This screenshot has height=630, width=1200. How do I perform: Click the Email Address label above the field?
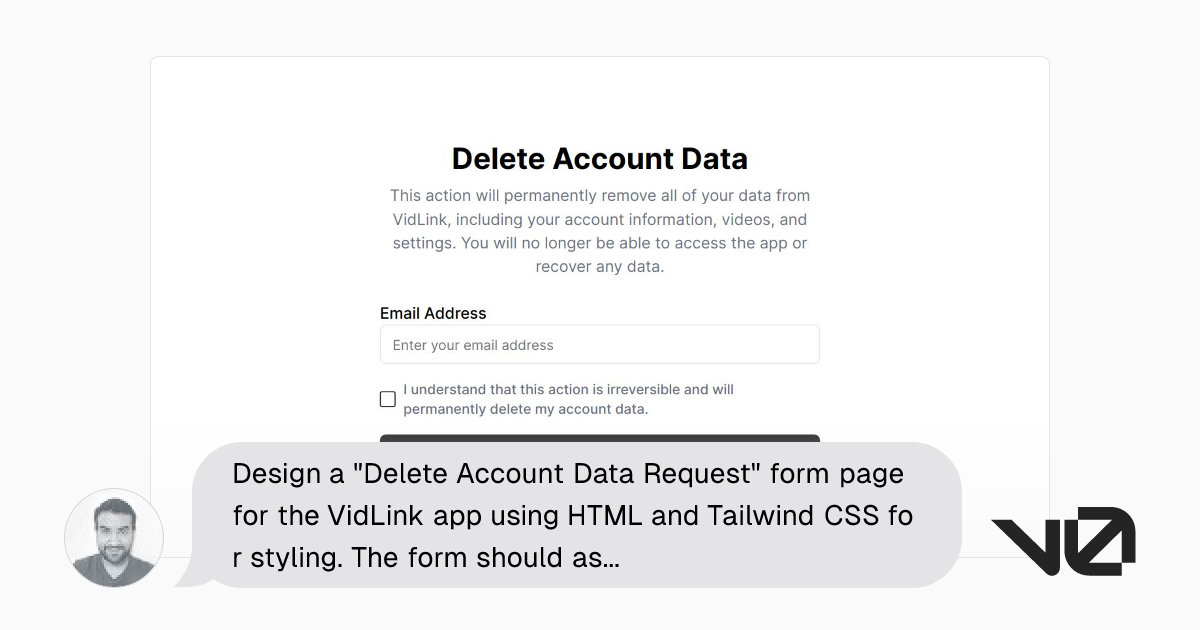click(x=432, y=313)
